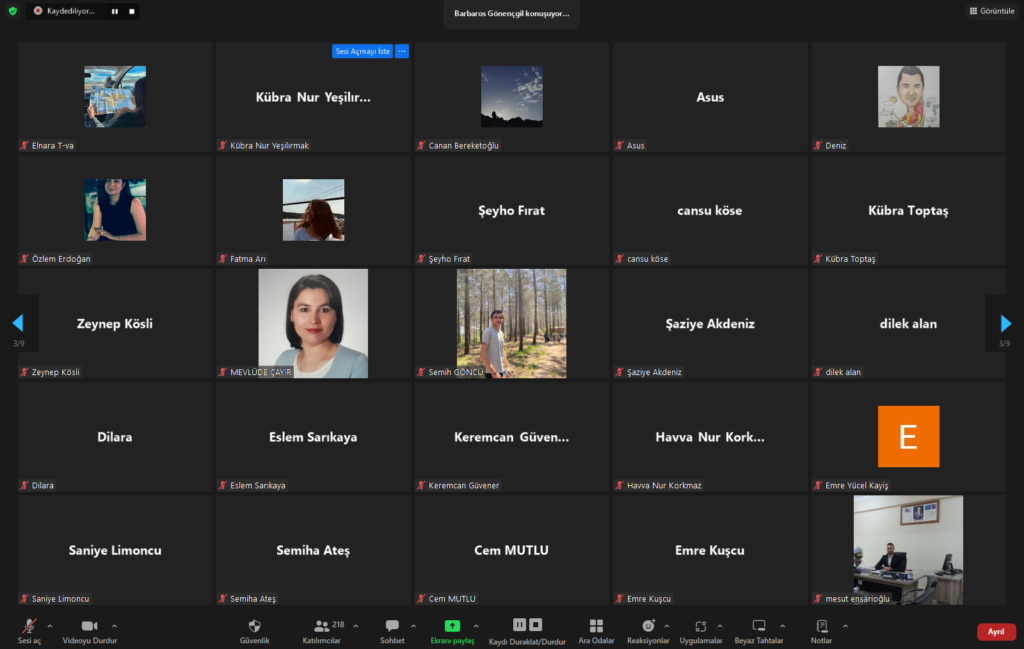Open the Katılımcılar participants panel
Screen dimensions: 1024x649
322,626
